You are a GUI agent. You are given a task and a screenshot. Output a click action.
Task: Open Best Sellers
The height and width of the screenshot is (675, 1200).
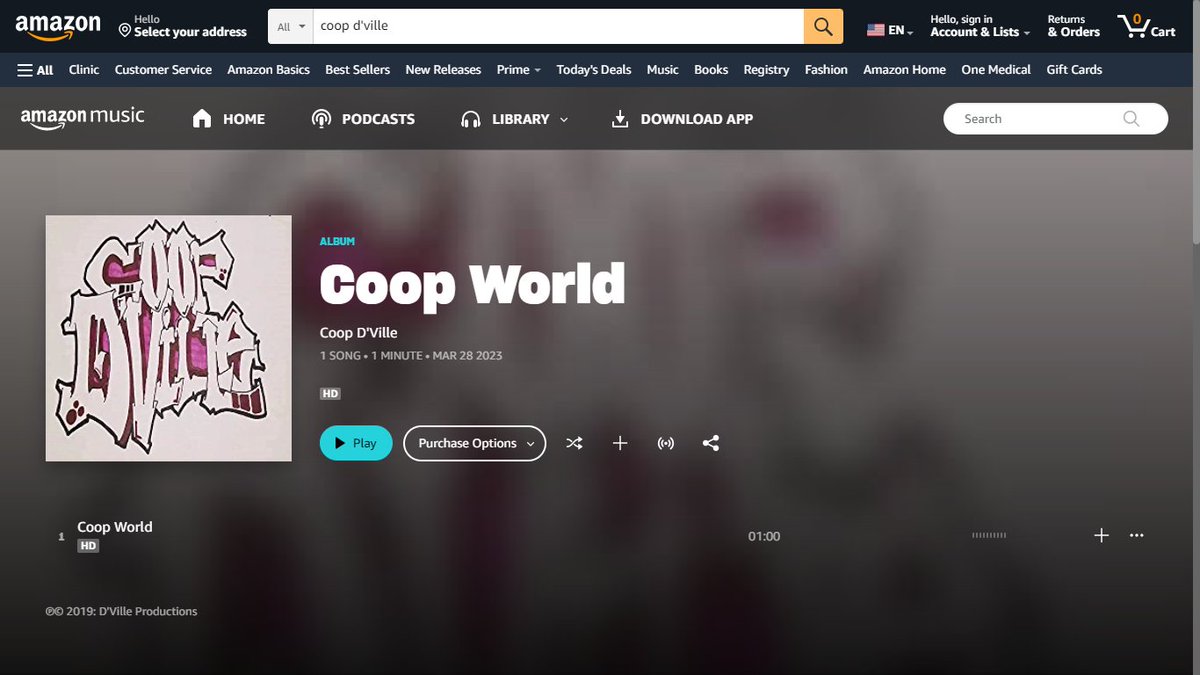click(x=357, y=70)
